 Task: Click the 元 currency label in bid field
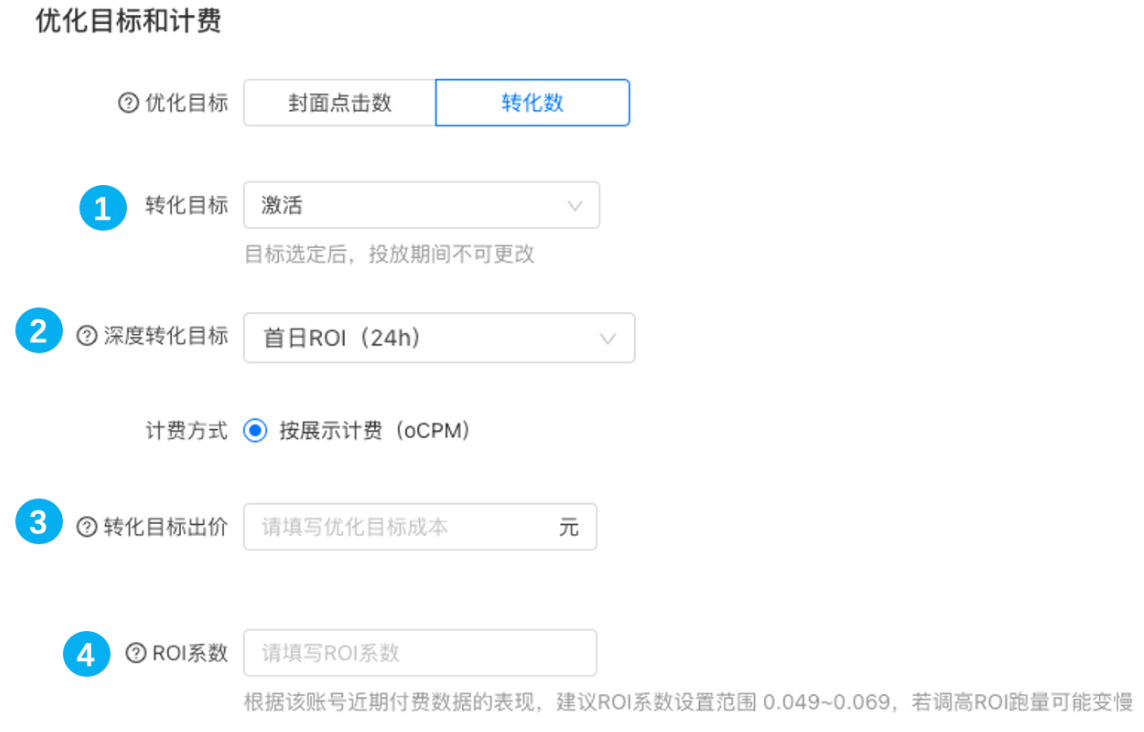(570, 526)
